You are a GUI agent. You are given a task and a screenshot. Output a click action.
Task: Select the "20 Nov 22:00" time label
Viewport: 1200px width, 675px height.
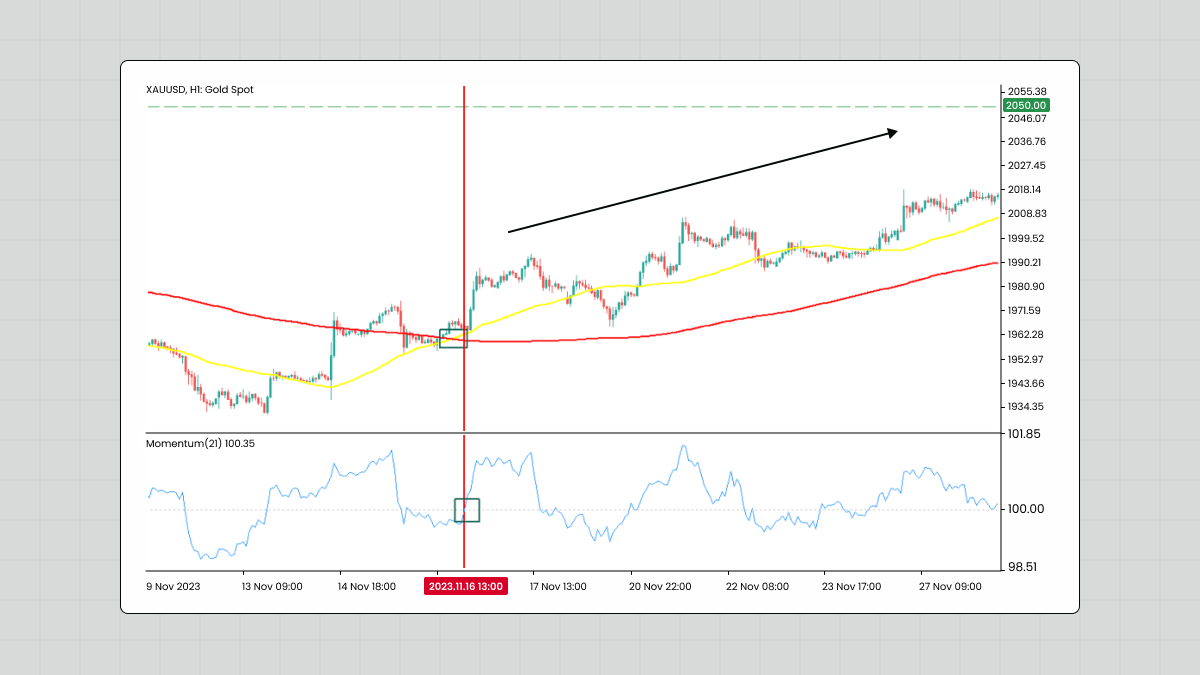click(661, 587)
